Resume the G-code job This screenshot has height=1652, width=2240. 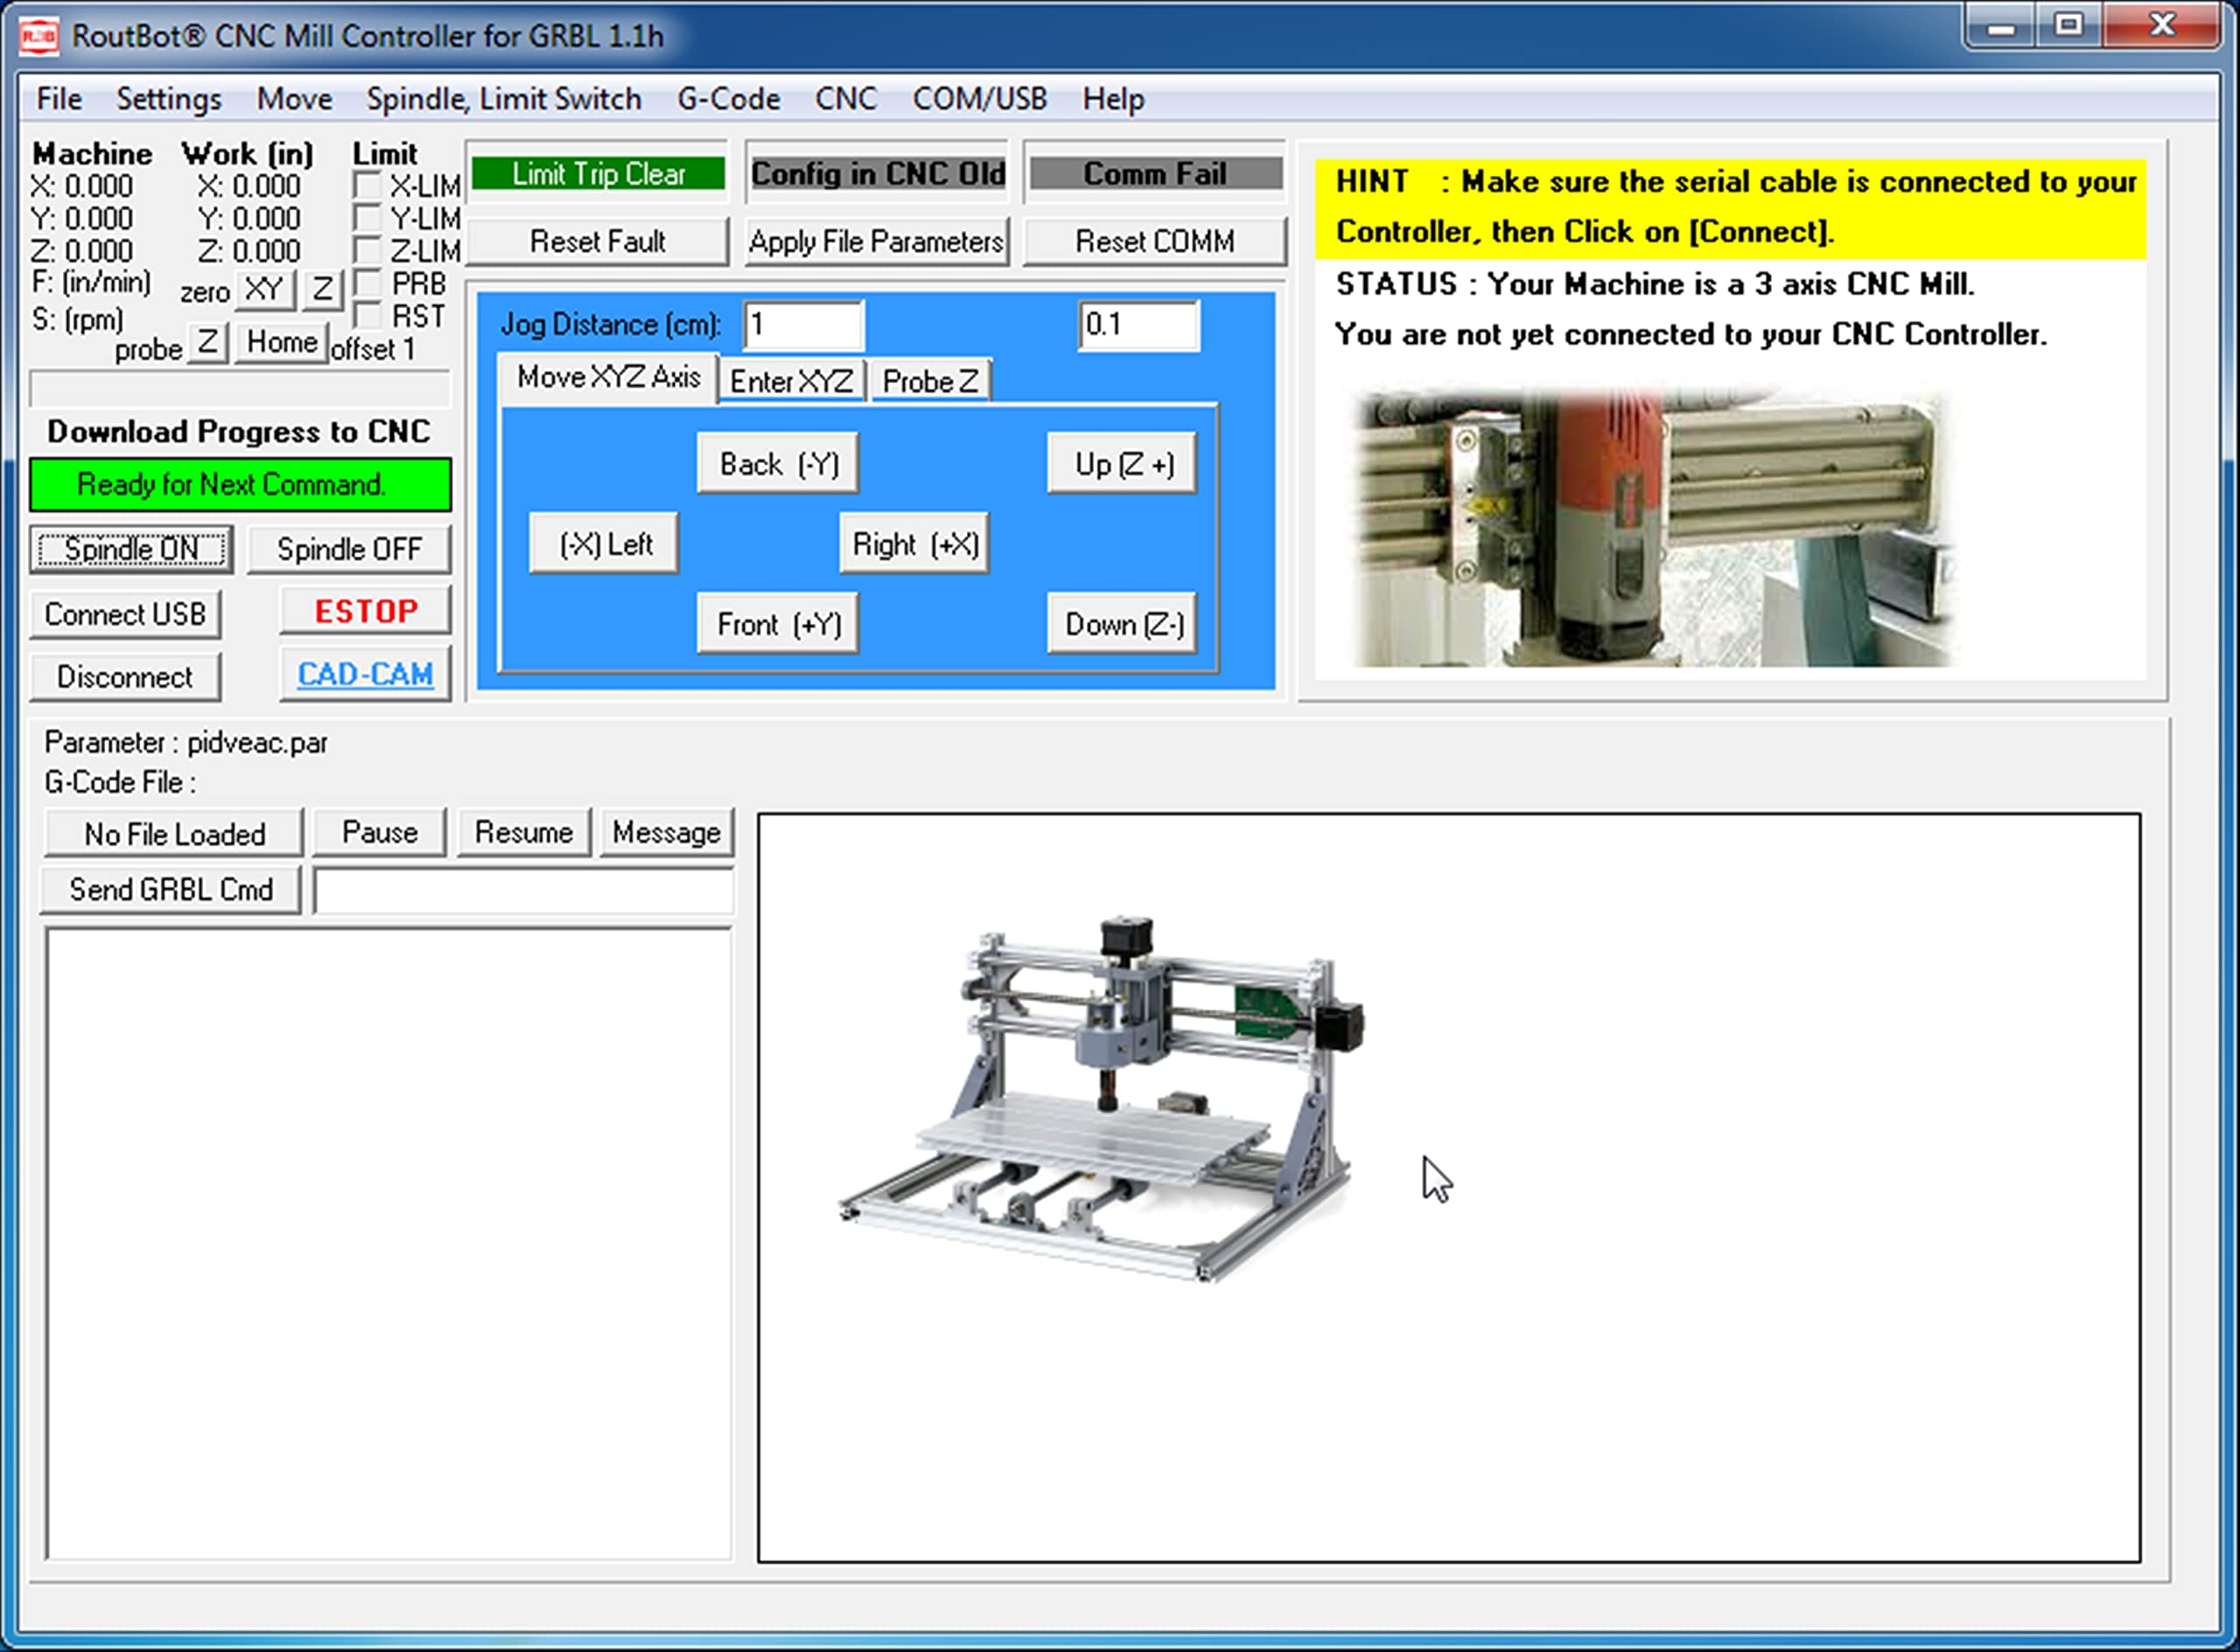click(523, 832)
